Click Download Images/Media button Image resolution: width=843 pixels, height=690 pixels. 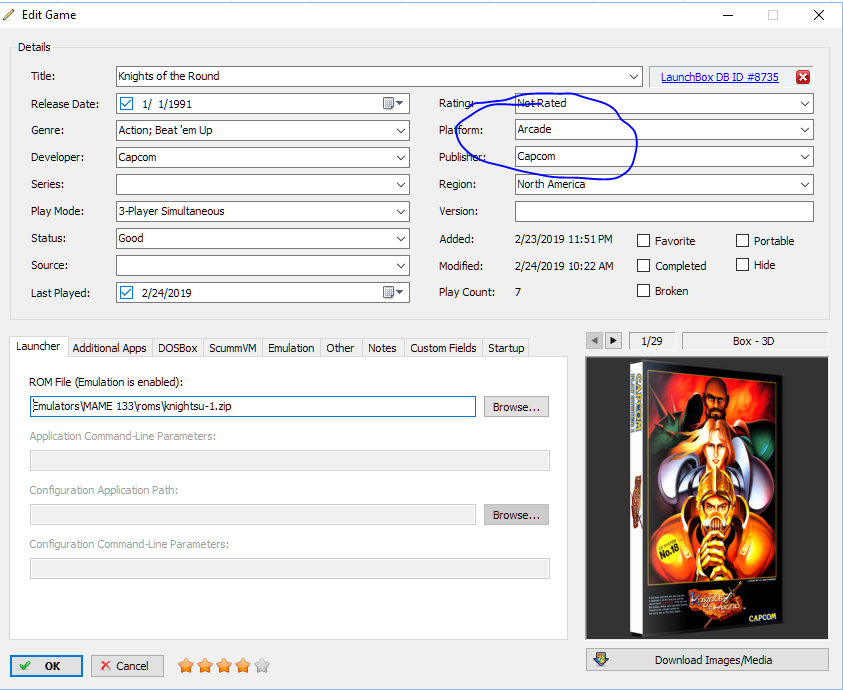[707, 659]
